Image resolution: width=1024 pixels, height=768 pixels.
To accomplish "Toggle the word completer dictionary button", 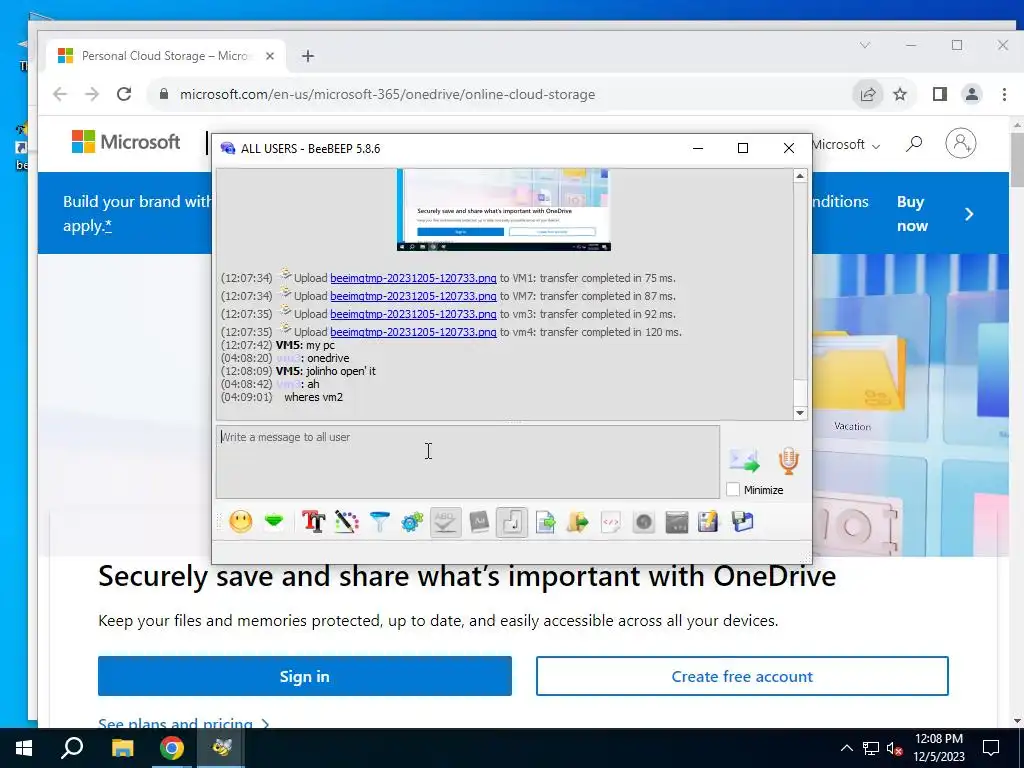I will pos(479,522).
